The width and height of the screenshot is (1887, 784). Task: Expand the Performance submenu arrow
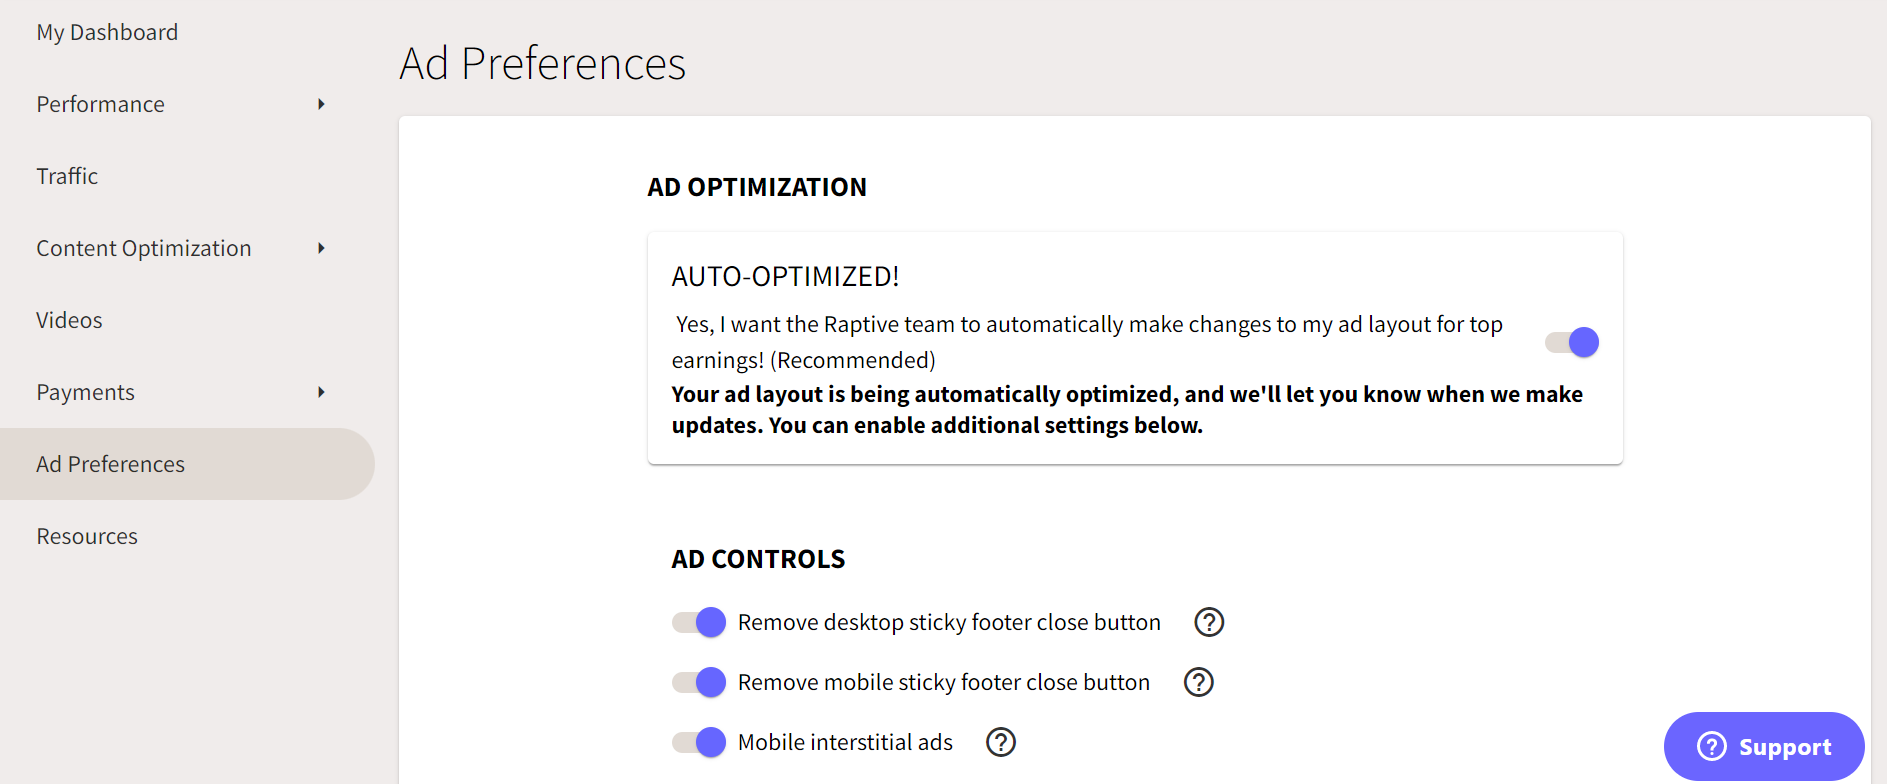click(321, 104)
